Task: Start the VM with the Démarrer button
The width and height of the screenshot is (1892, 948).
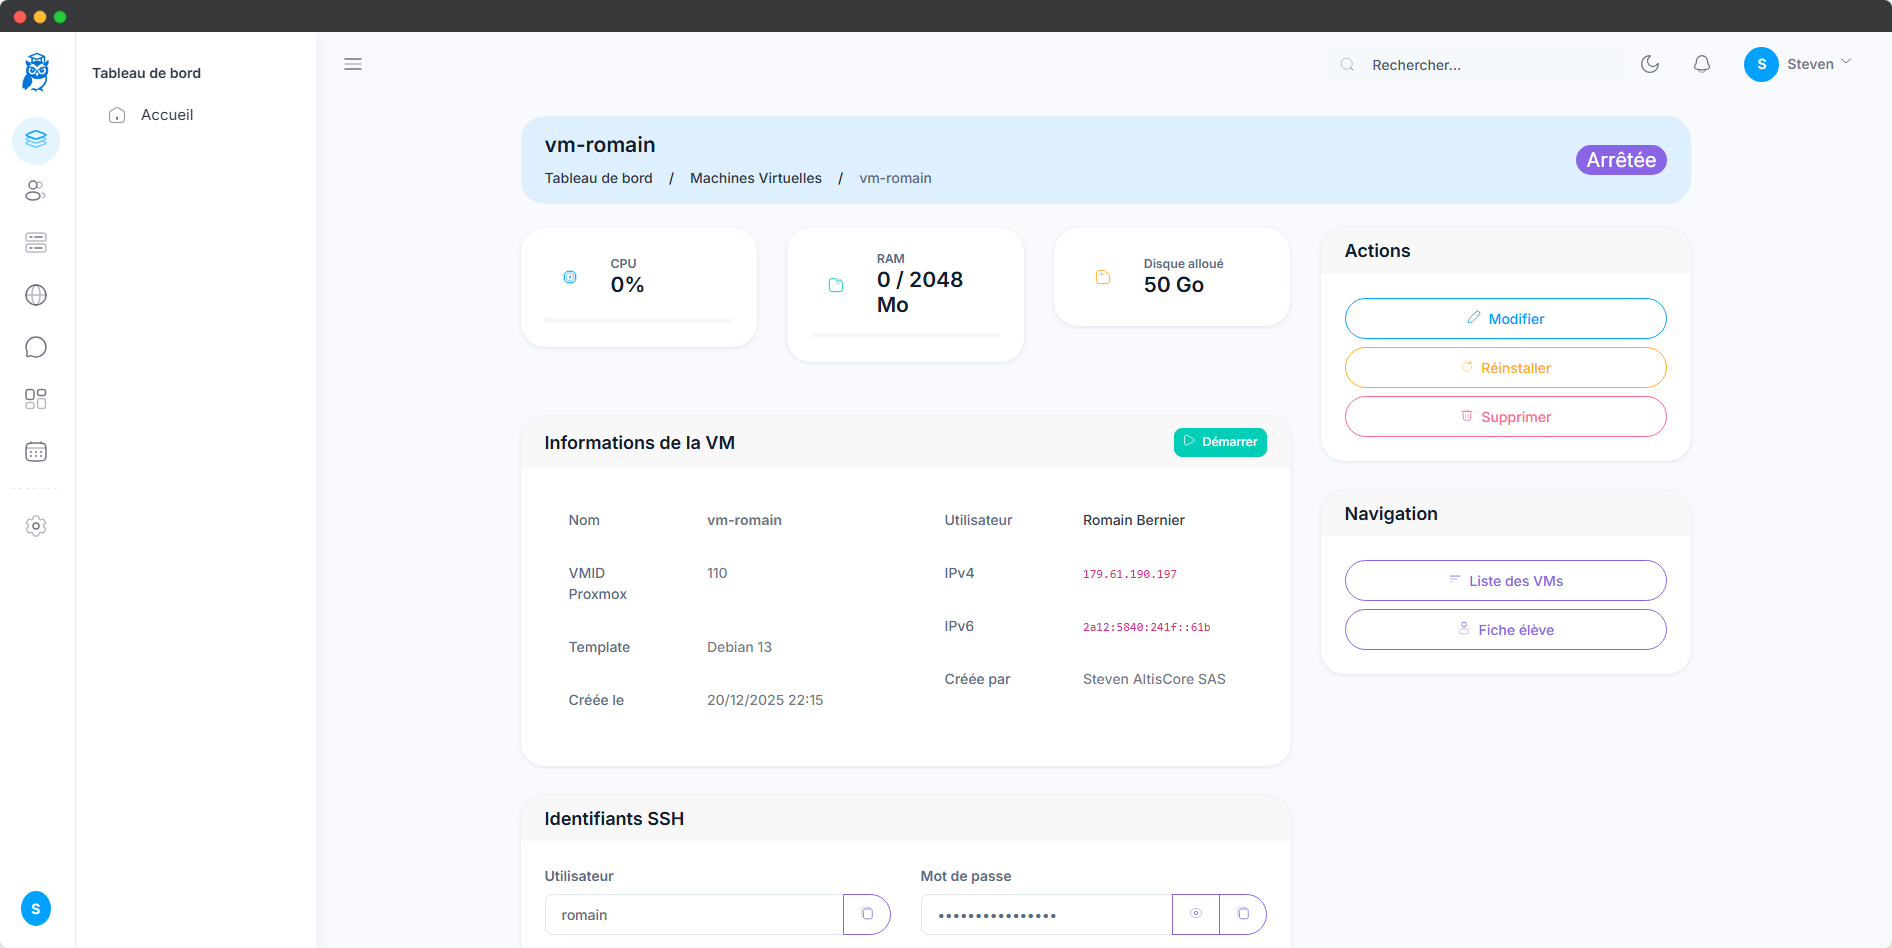Action: point(1220,441)
